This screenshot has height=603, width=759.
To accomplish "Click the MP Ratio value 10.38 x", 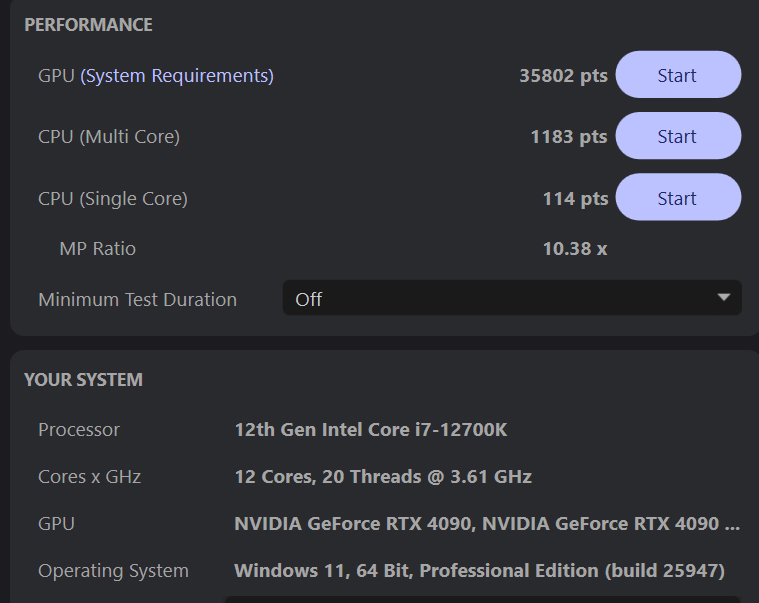I will [x=574, y=248].
